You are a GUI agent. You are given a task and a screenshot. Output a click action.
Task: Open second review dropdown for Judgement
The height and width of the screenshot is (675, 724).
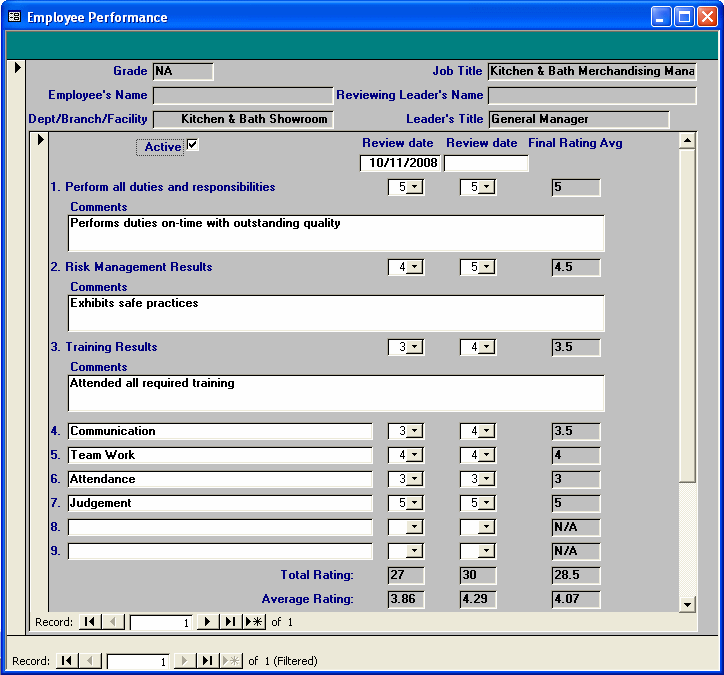487,503
